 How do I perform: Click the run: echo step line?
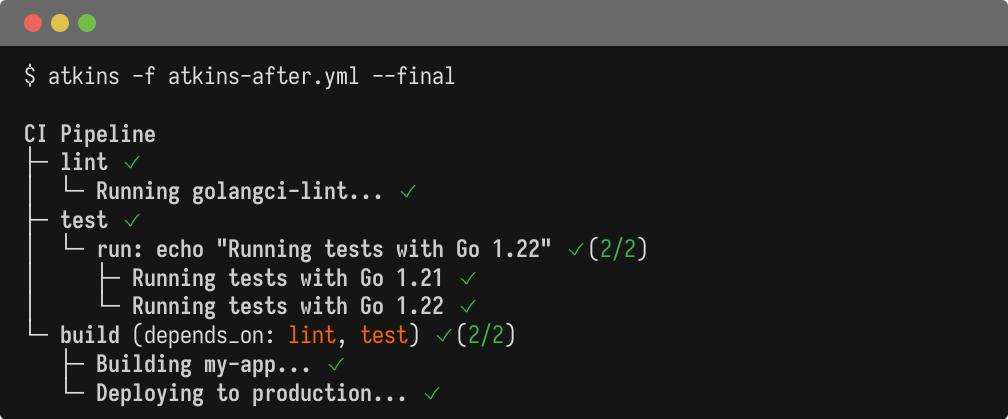324,249
